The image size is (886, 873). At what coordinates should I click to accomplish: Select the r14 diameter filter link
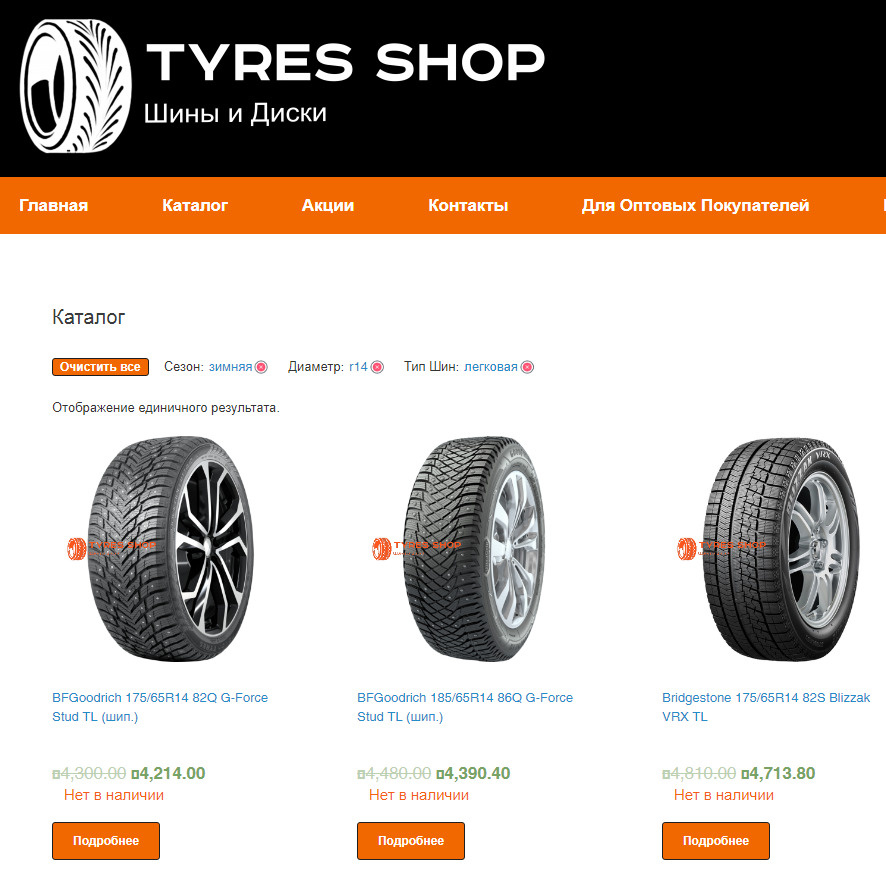[358, 367]
